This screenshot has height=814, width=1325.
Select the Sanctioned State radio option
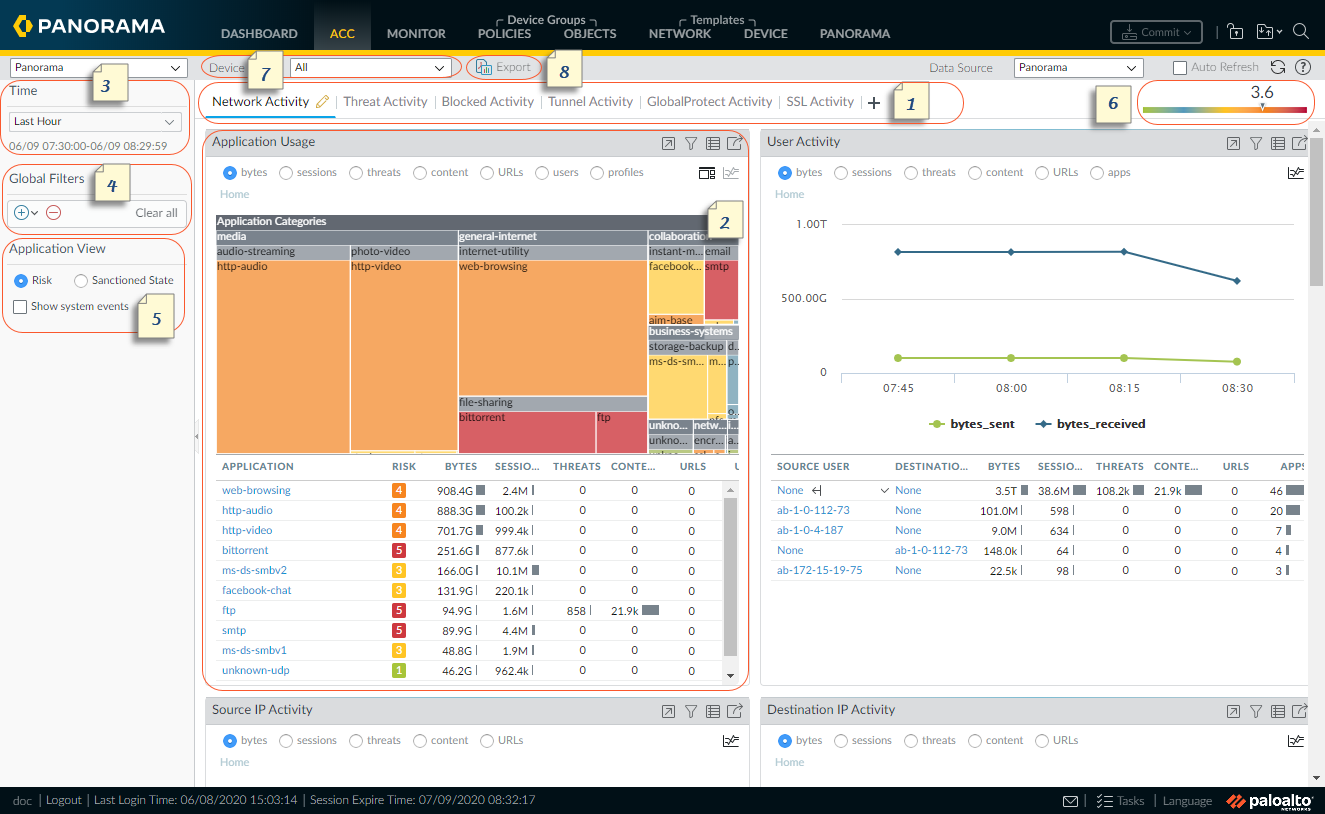pos(81,281)
